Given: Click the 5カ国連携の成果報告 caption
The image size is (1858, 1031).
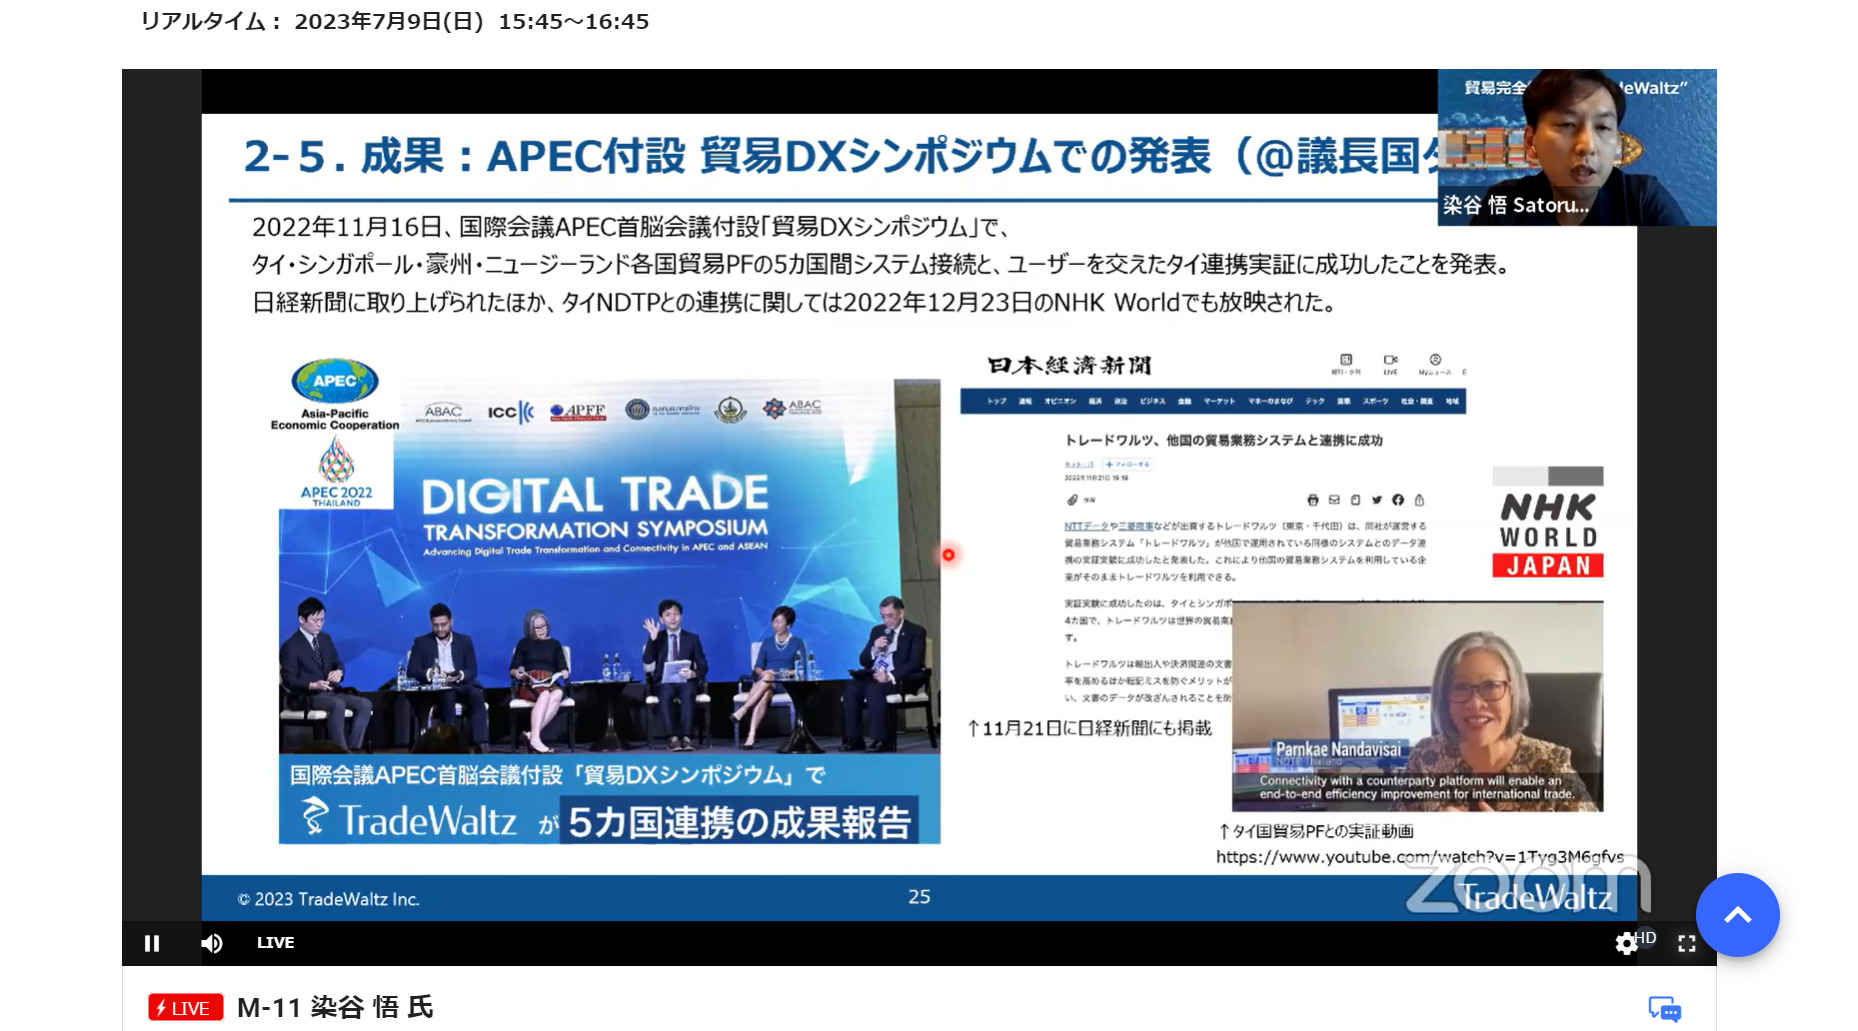Looking at the screenshot, I should coord(739,821).
